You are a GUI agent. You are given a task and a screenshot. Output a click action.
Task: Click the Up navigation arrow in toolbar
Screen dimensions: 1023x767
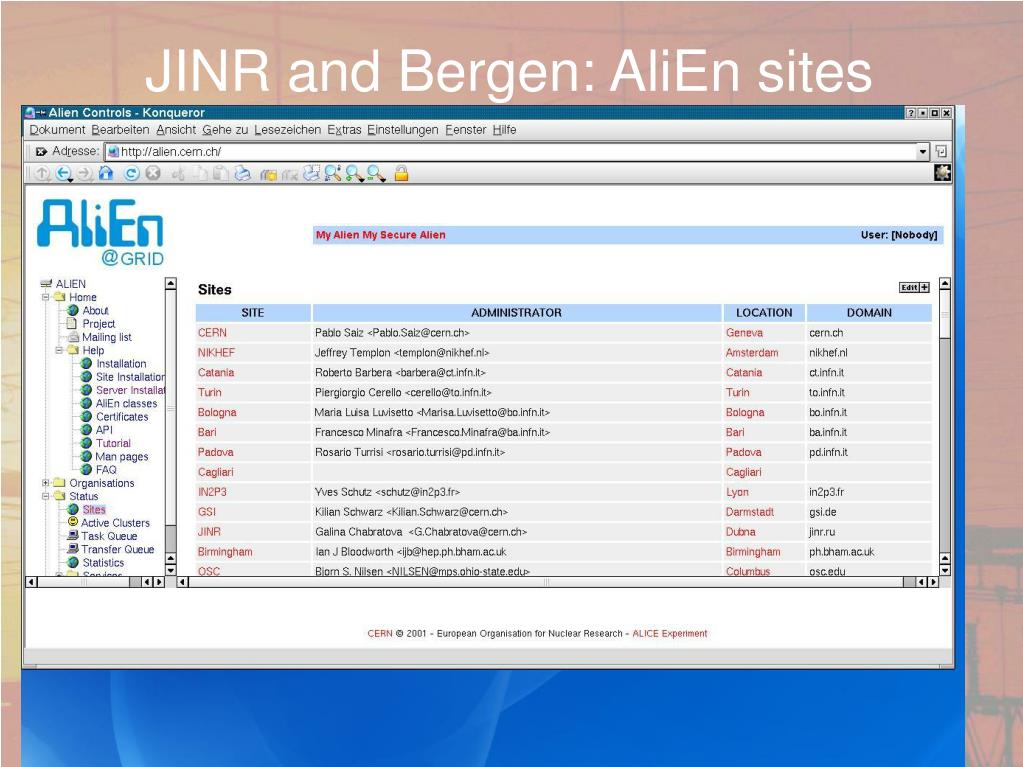[x=42, y=173]
